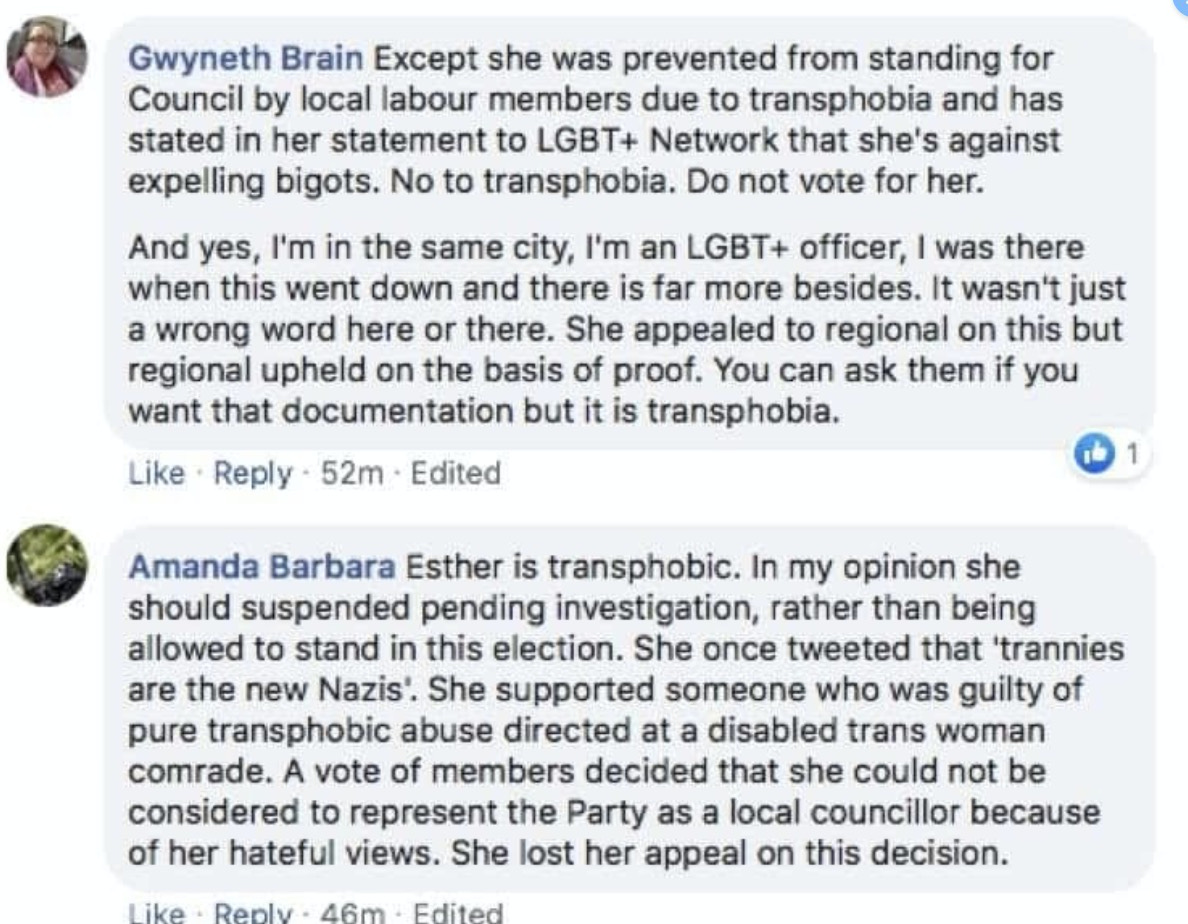This screenshot has height=924, width=1188.
Task: Show edit history of Amanda's comment
Action: pyautogui.click(x=458, y=912)
